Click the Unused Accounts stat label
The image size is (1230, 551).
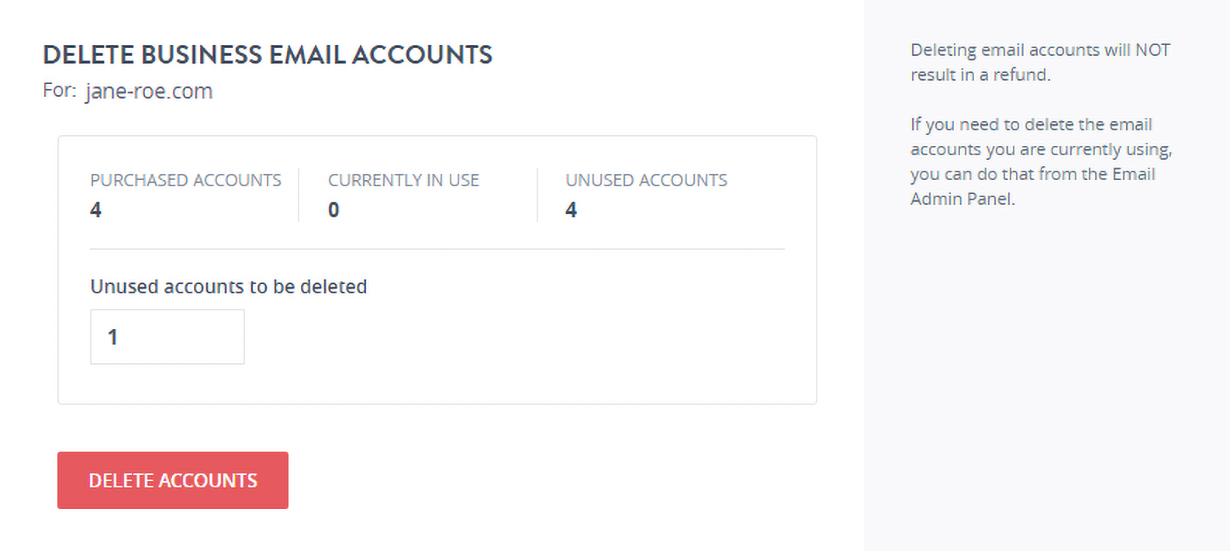(646, 180)
